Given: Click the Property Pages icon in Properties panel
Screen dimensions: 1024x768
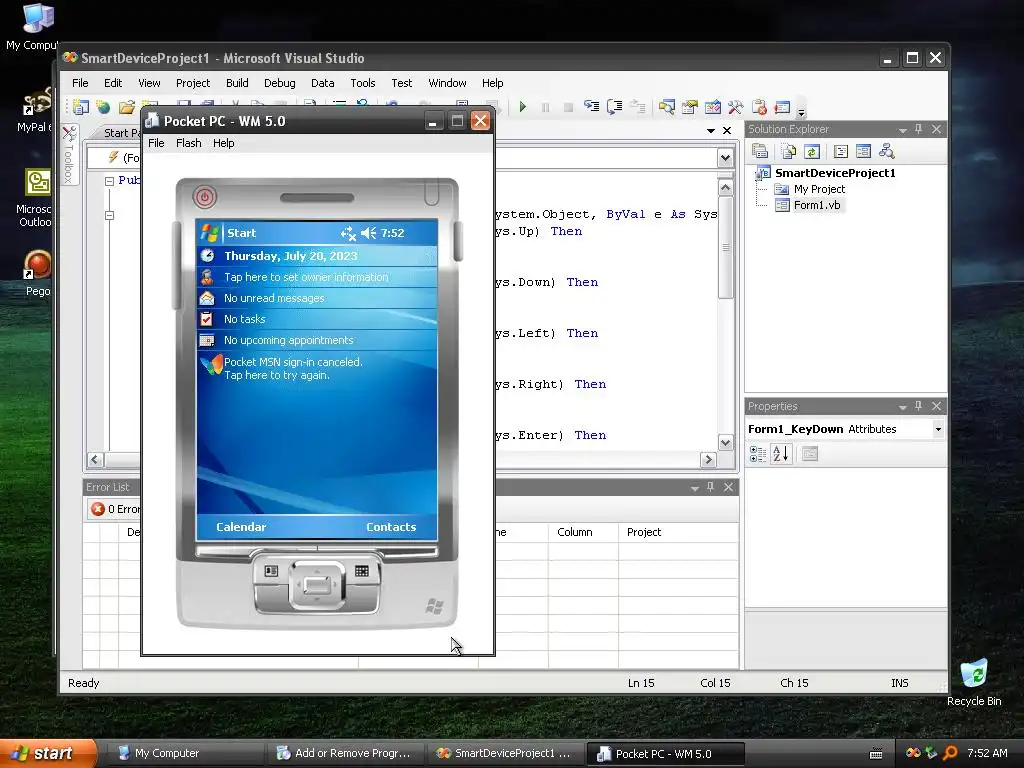Looking at the screenshot, I should [x=810, y=454].
